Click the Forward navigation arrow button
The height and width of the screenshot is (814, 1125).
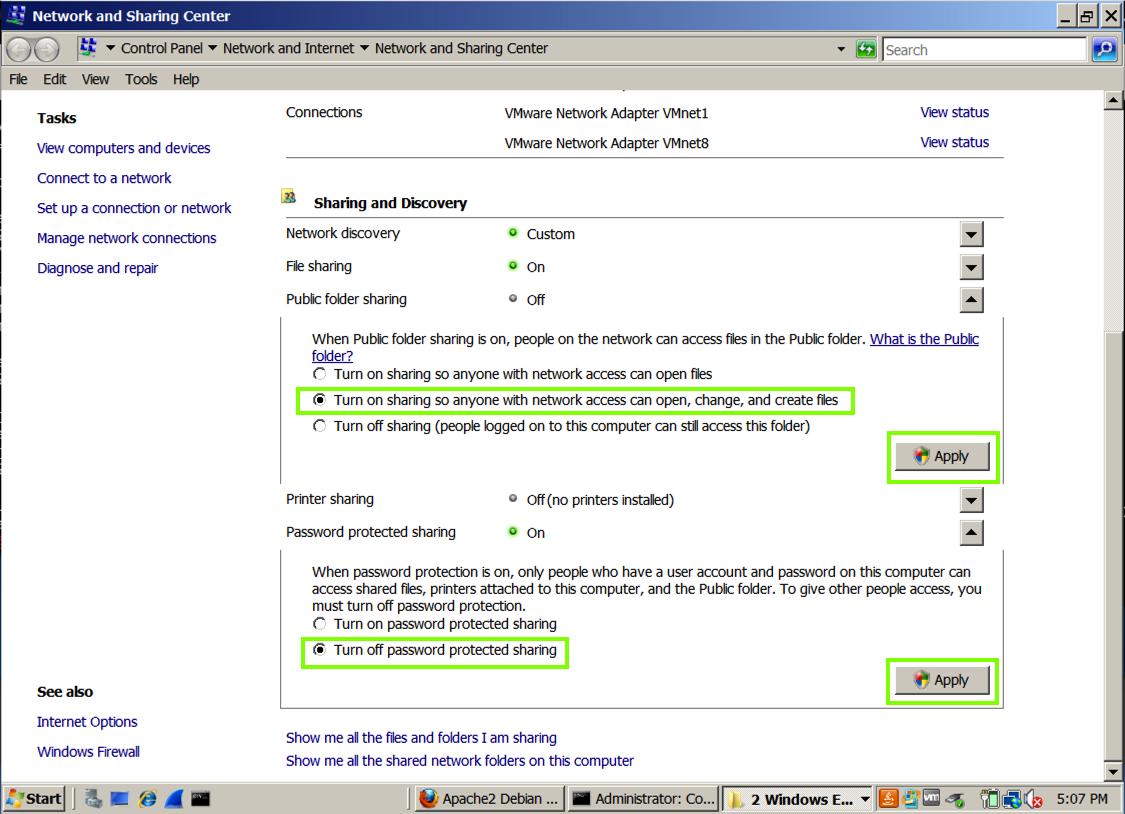click(x=47, y=49)
